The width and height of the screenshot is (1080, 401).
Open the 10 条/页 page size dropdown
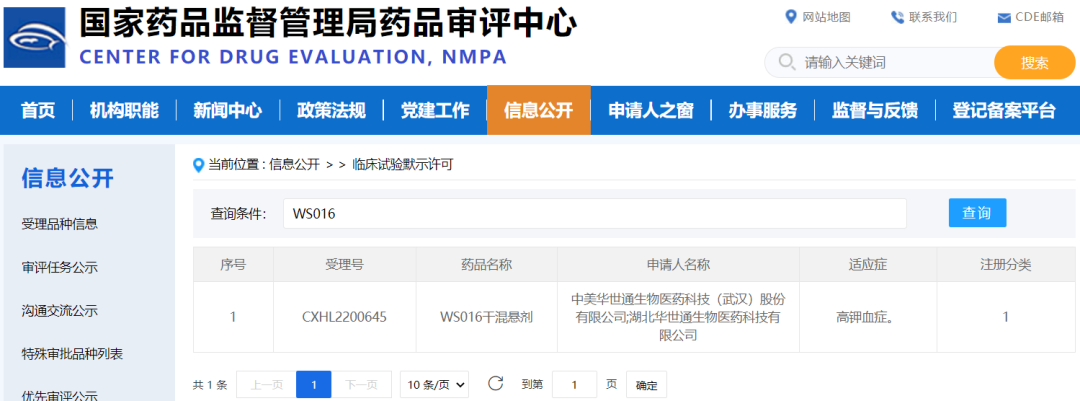[435, 384]
